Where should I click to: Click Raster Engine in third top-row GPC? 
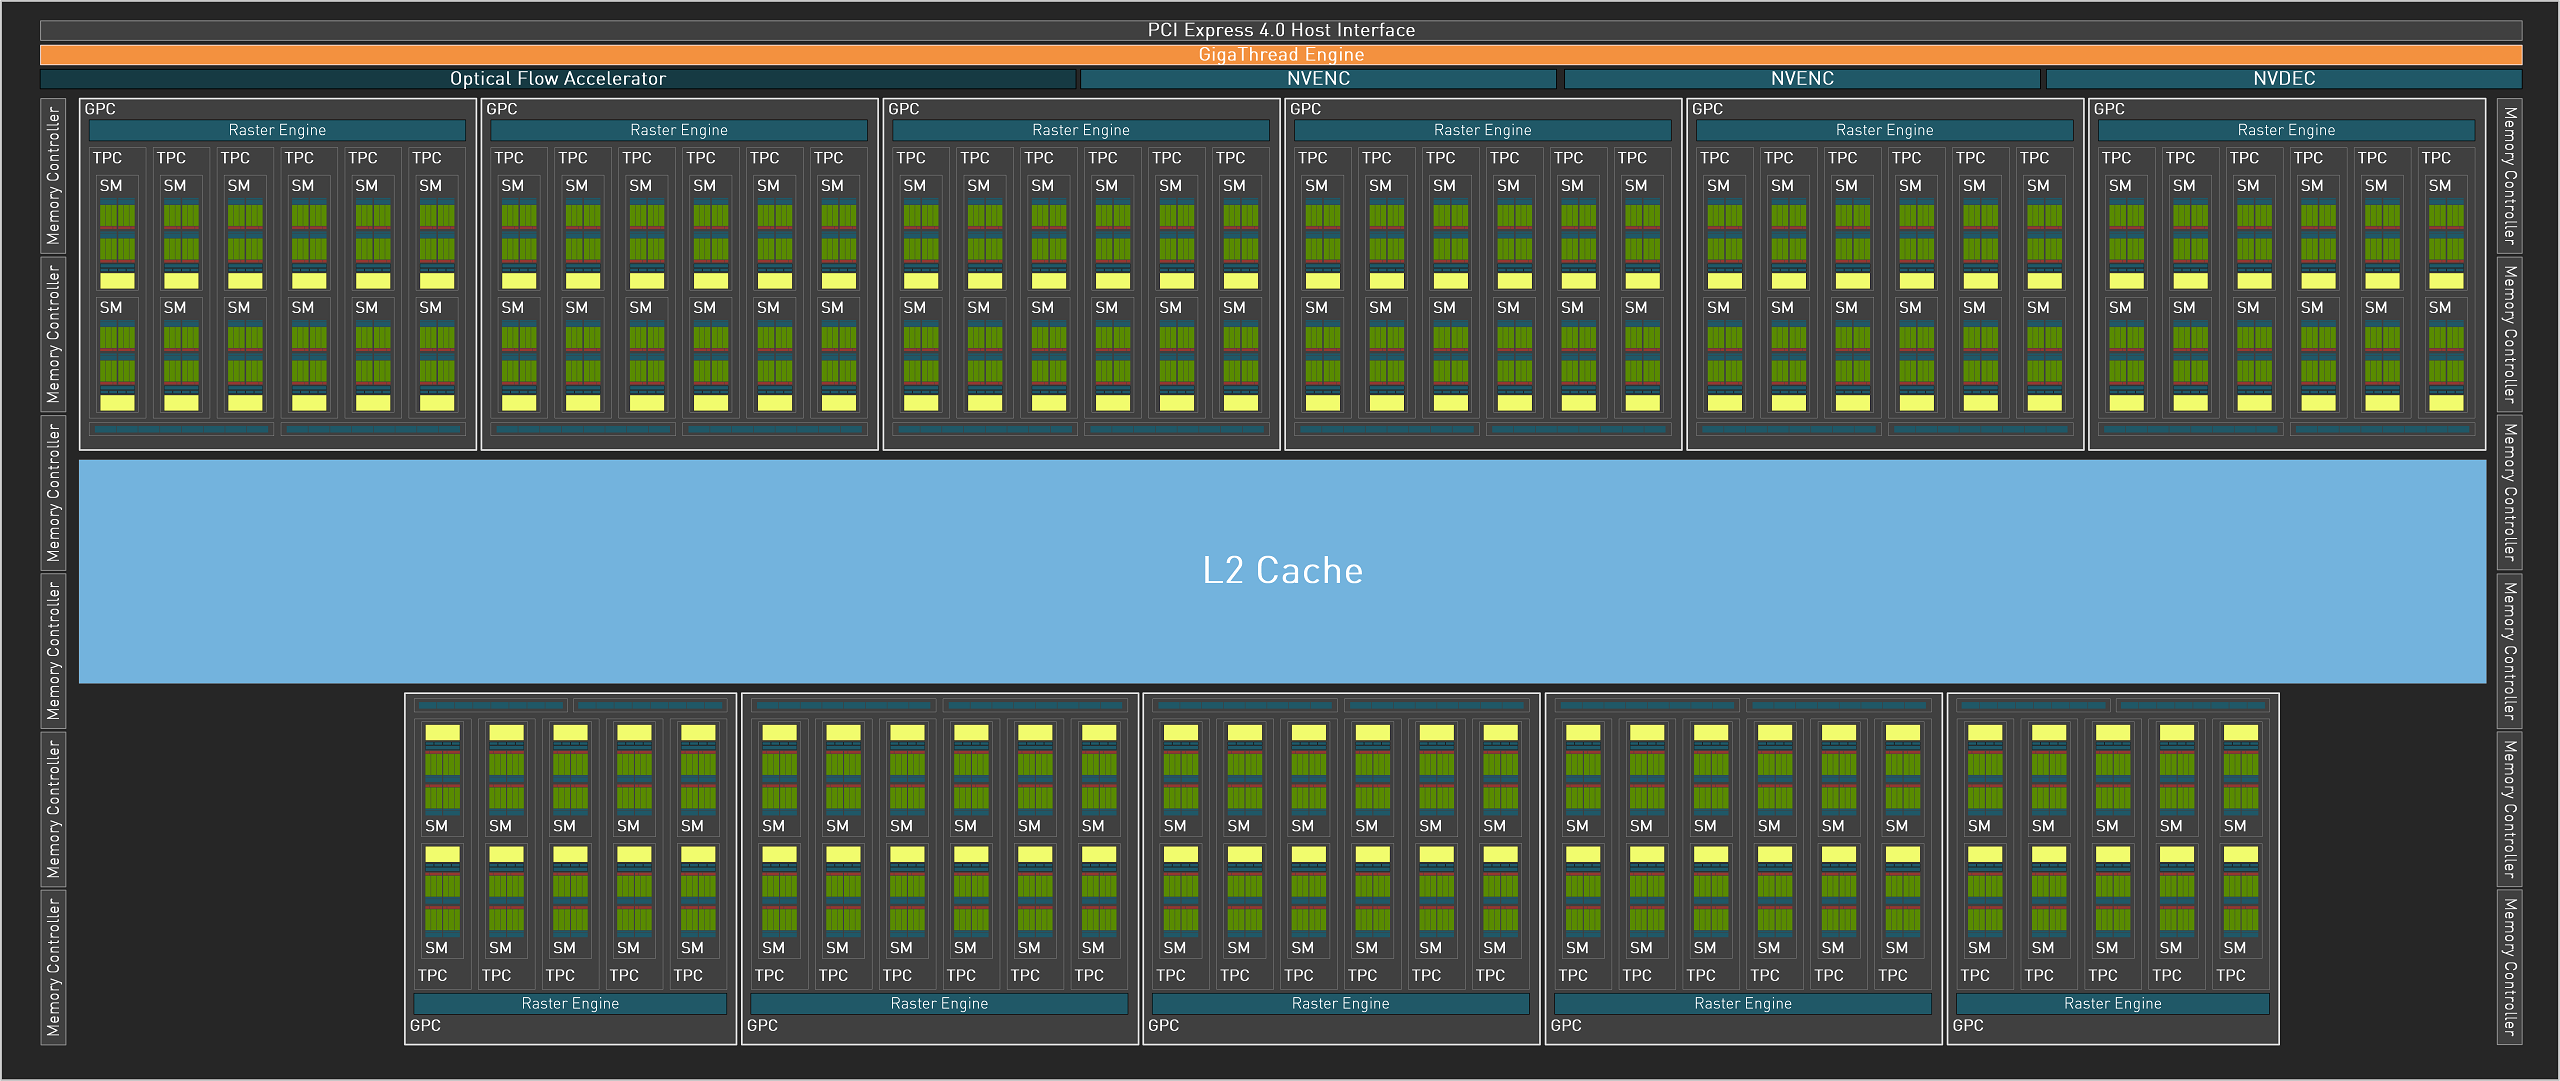(1080, 130)
